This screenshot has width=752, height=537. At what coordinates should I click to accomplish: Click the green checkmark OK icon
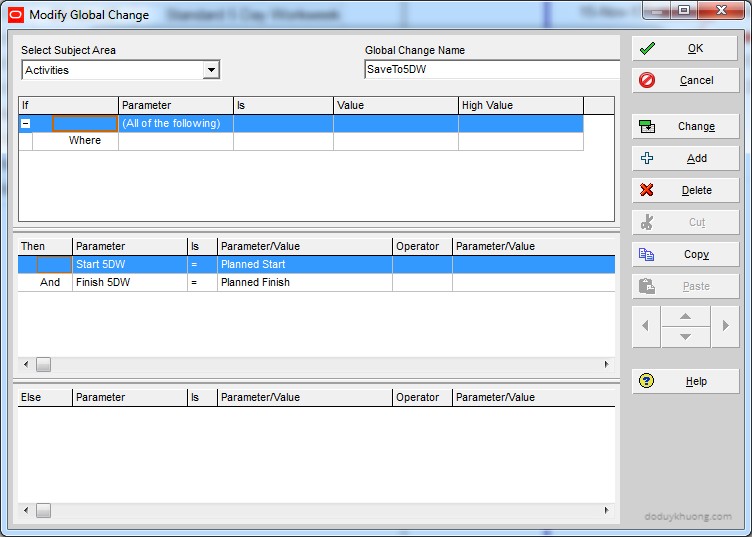647,48
